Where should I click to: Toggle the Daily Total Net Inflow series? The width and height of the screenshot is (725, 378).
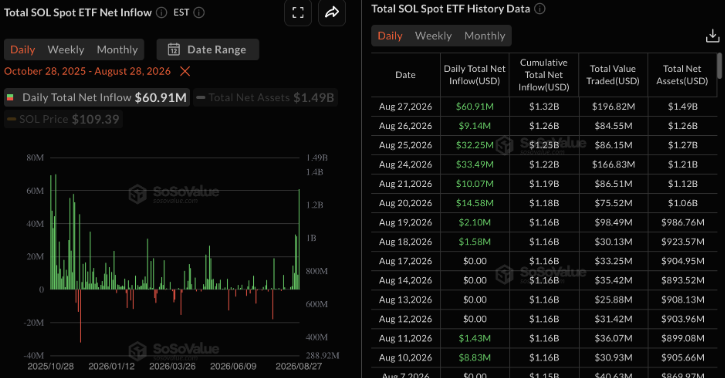coord(97,98)
